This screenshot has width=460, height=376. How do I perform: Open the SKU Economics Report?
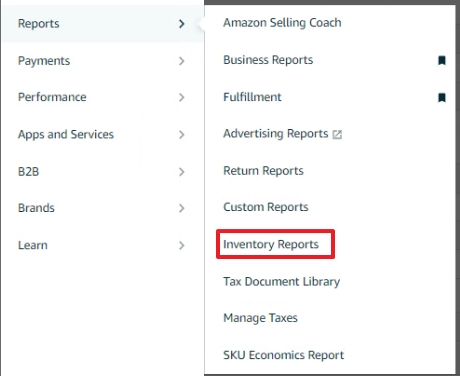283,355
